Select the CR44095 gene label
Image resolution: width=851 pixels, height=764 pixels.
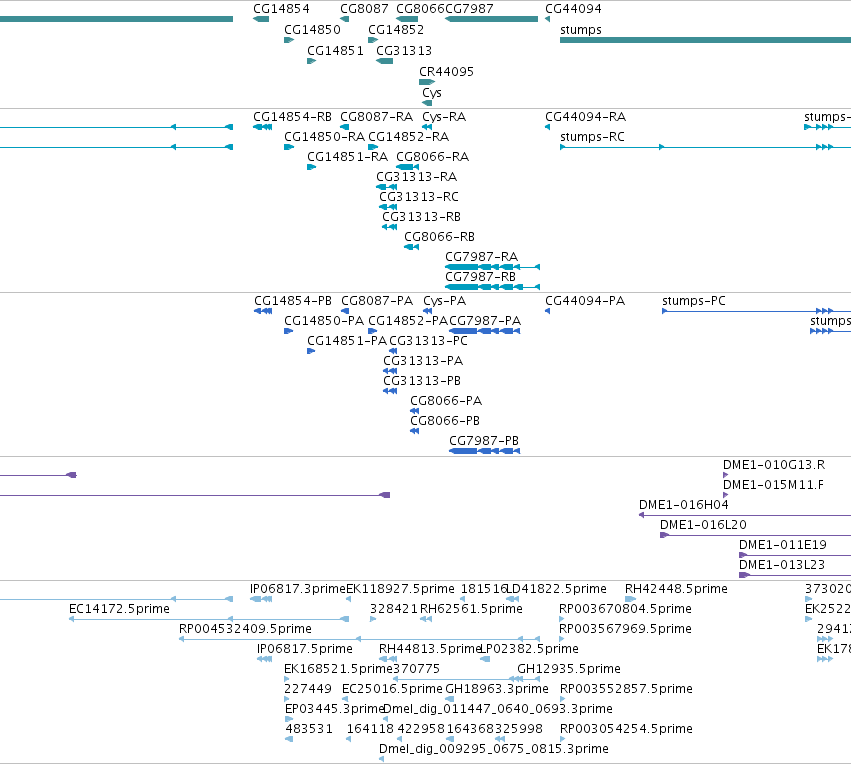[x=446, y=72]
